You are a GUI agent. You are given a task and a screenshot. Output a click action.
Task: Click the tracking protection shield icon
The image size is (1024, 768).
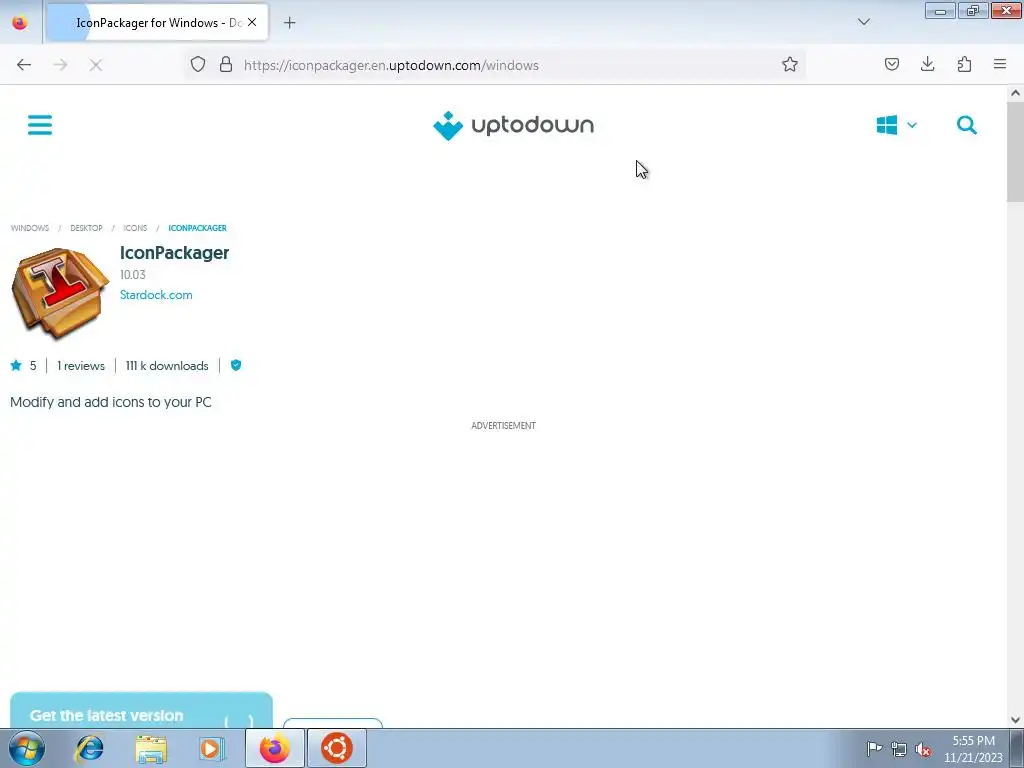click(x=198, y=64)
